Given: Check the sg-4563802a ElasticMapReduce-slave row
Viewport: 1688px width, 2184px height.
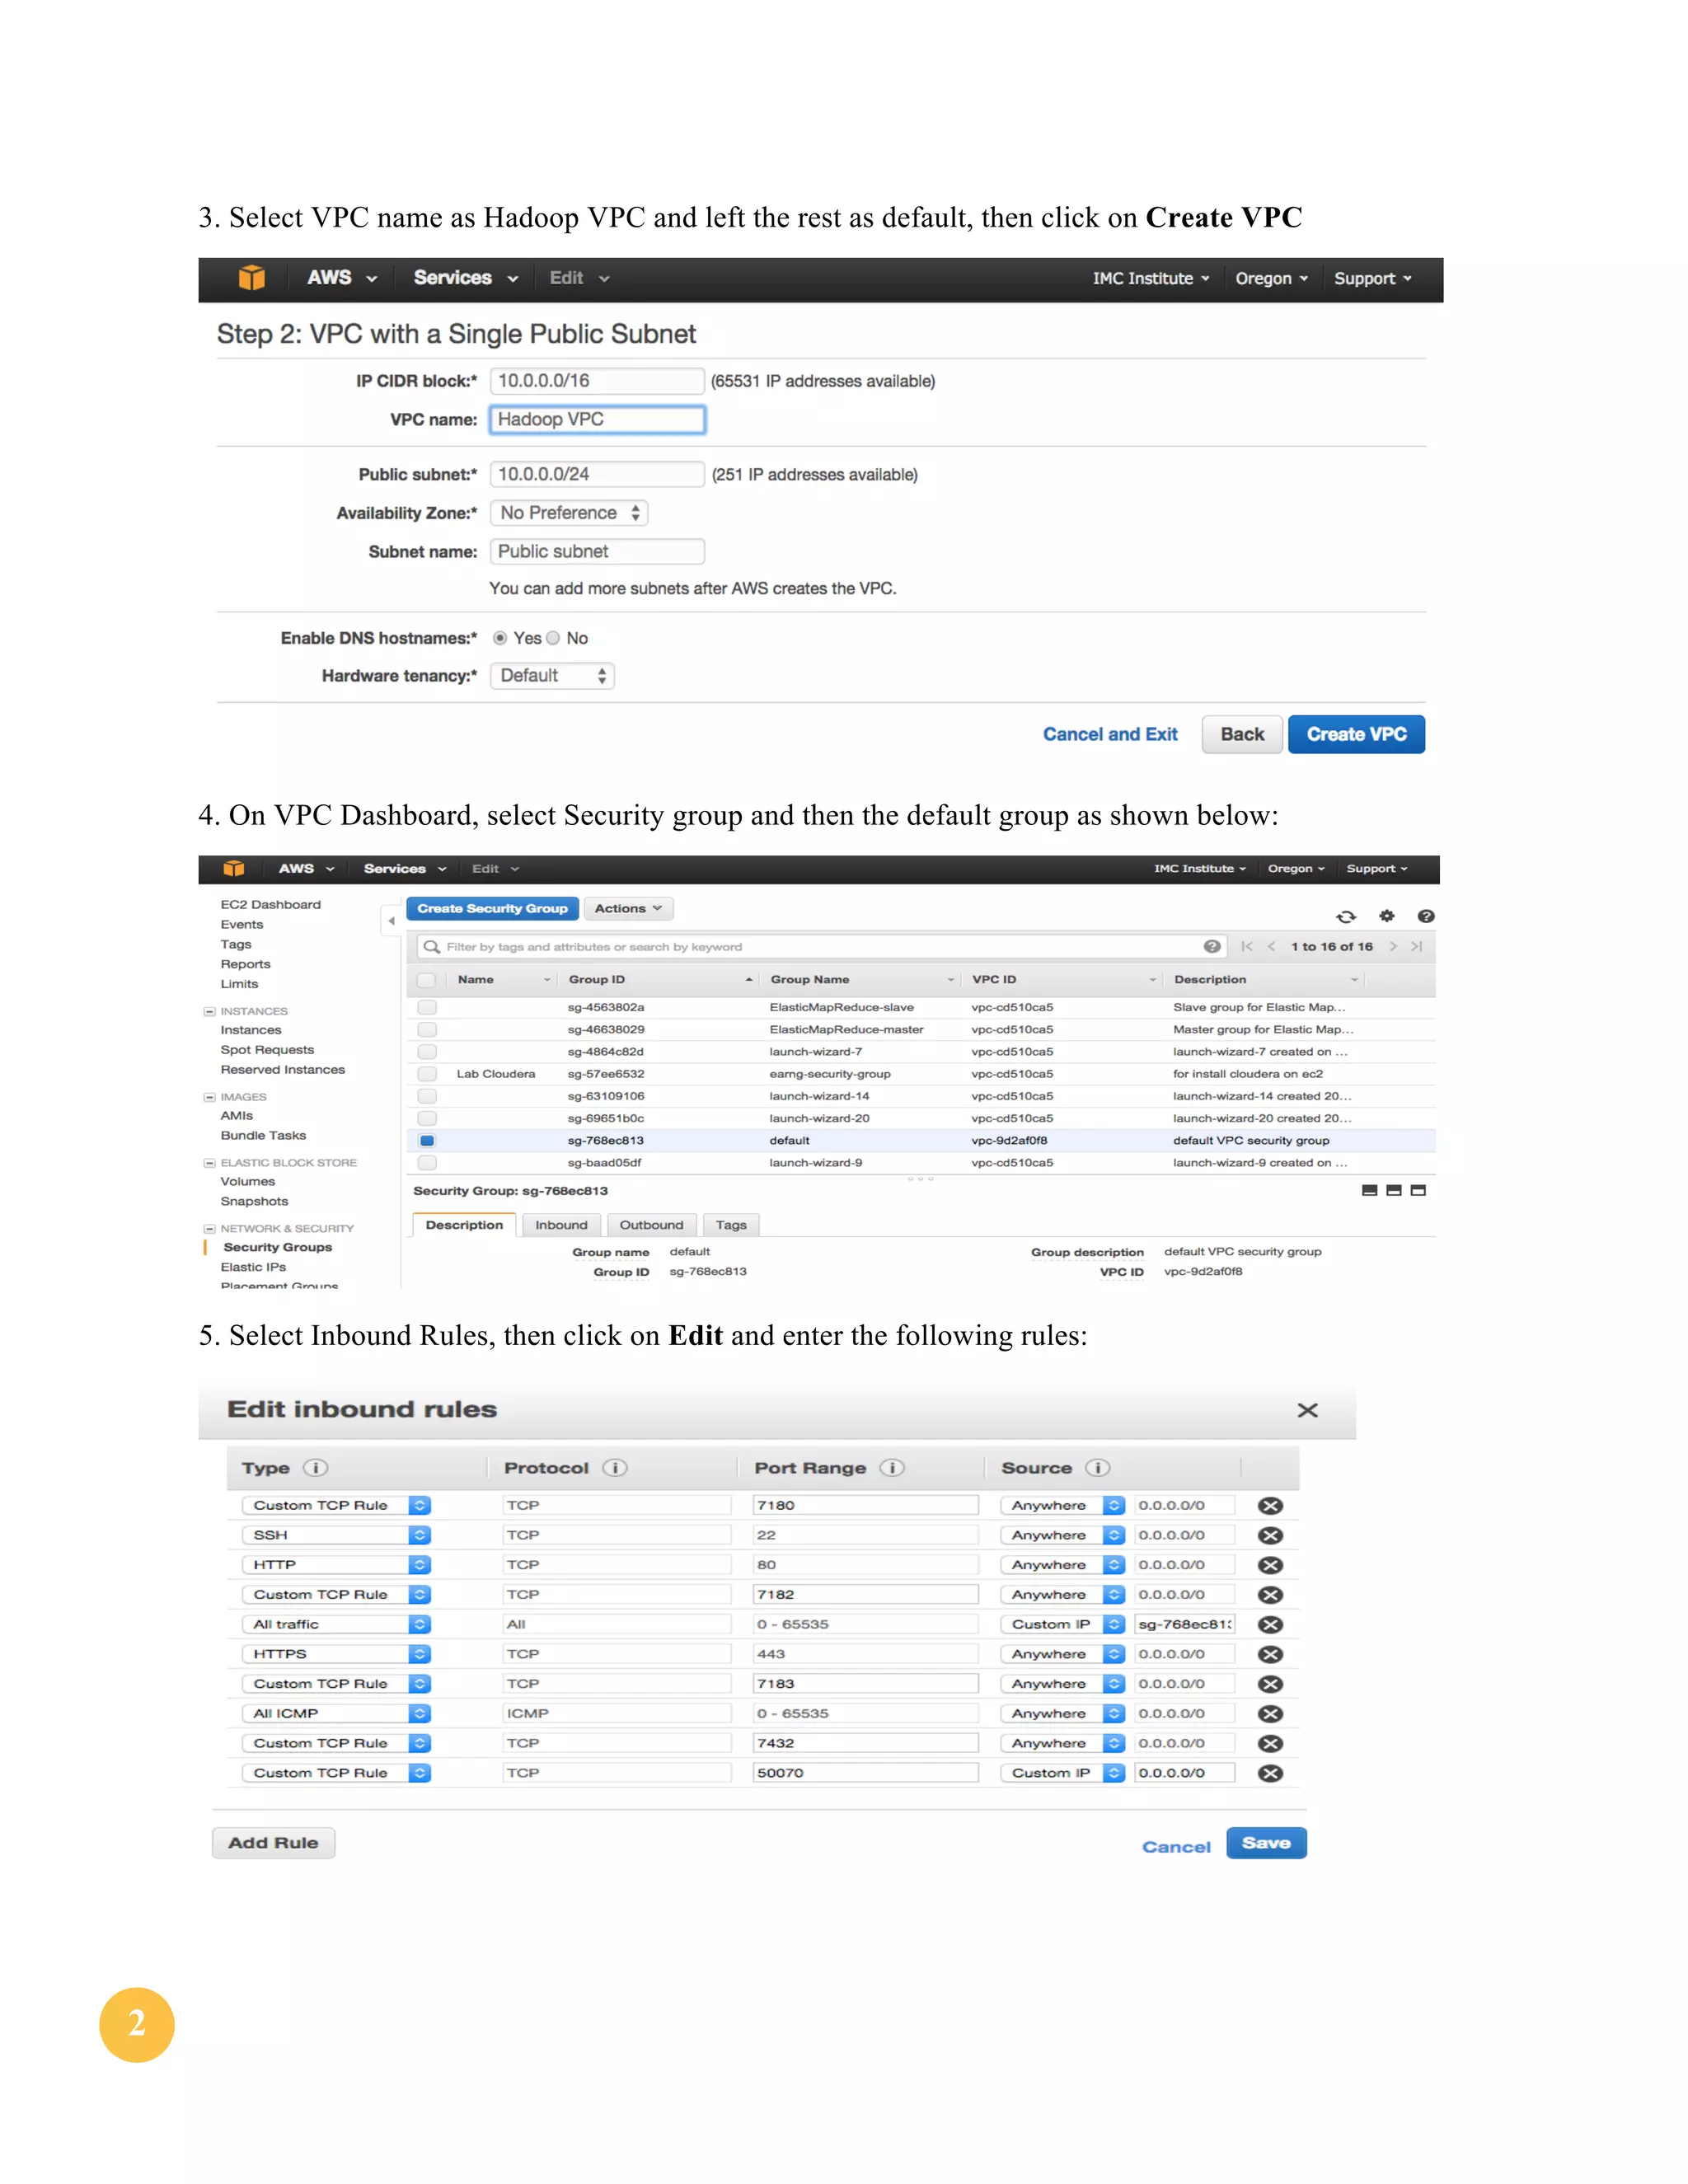Looking at the screenshot, I should pos(427,1007).
